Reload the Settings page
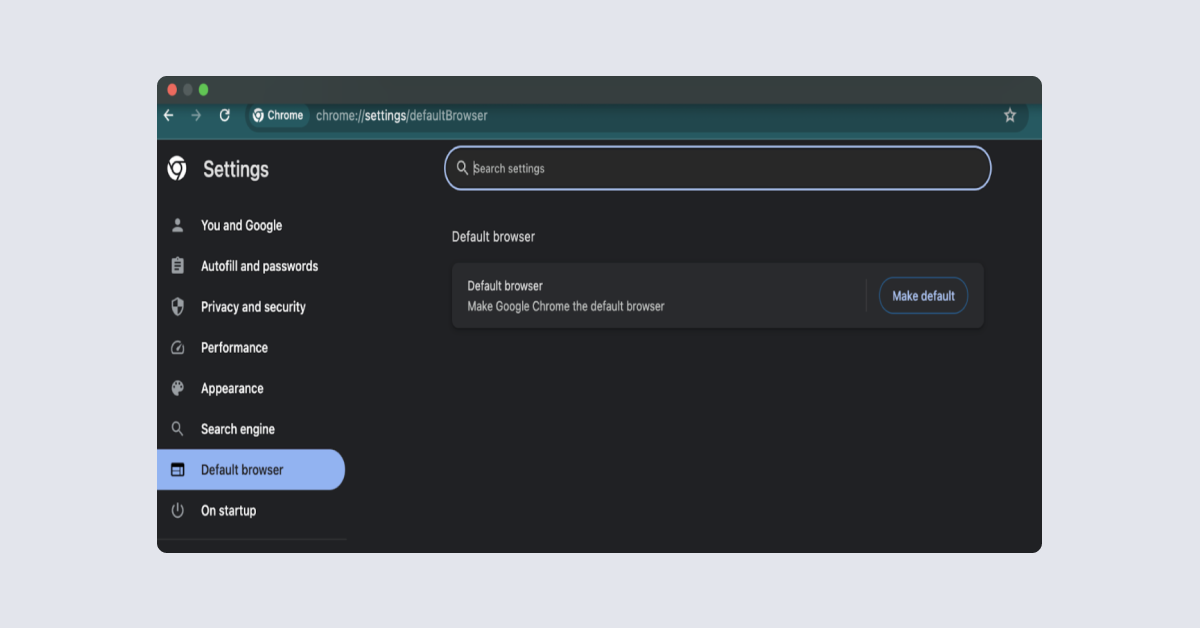The height and width of the screenshot is (628, 1200). (x=224, y=115)
